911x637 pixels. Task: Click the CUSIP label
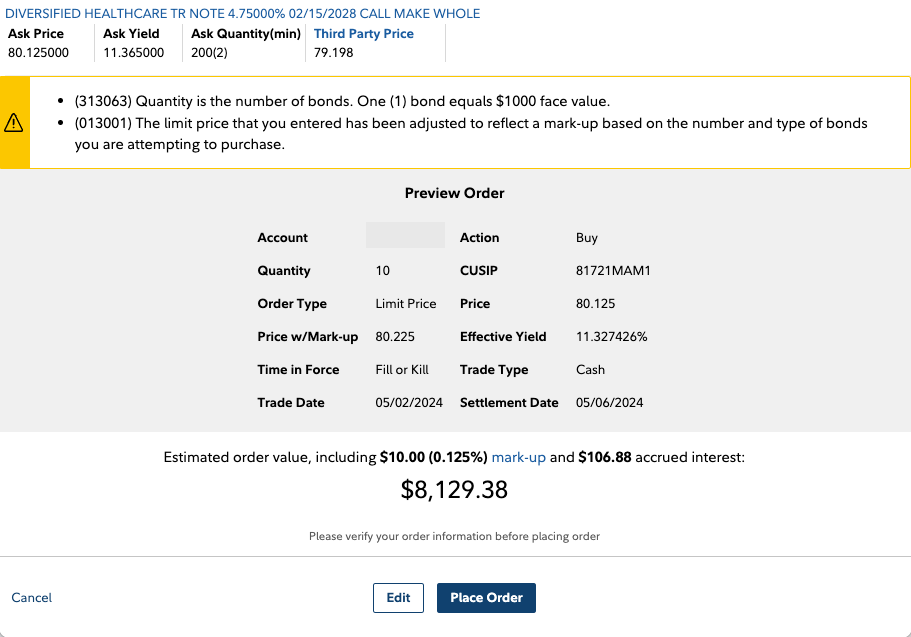[x=479, y=270]
